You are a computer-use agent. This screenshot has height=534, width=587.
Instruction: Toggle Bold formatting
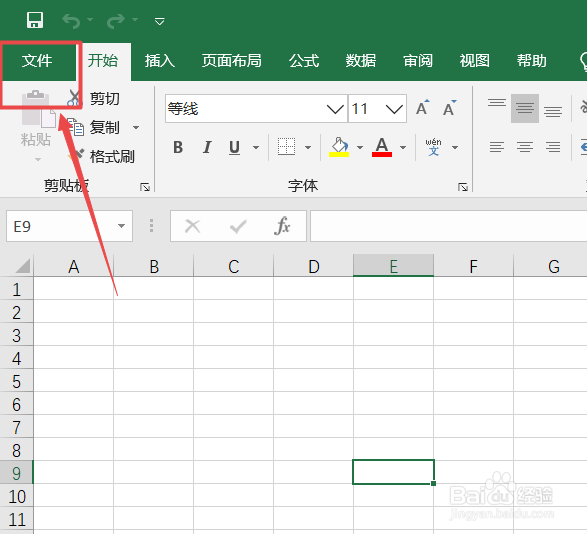[178, 147]
